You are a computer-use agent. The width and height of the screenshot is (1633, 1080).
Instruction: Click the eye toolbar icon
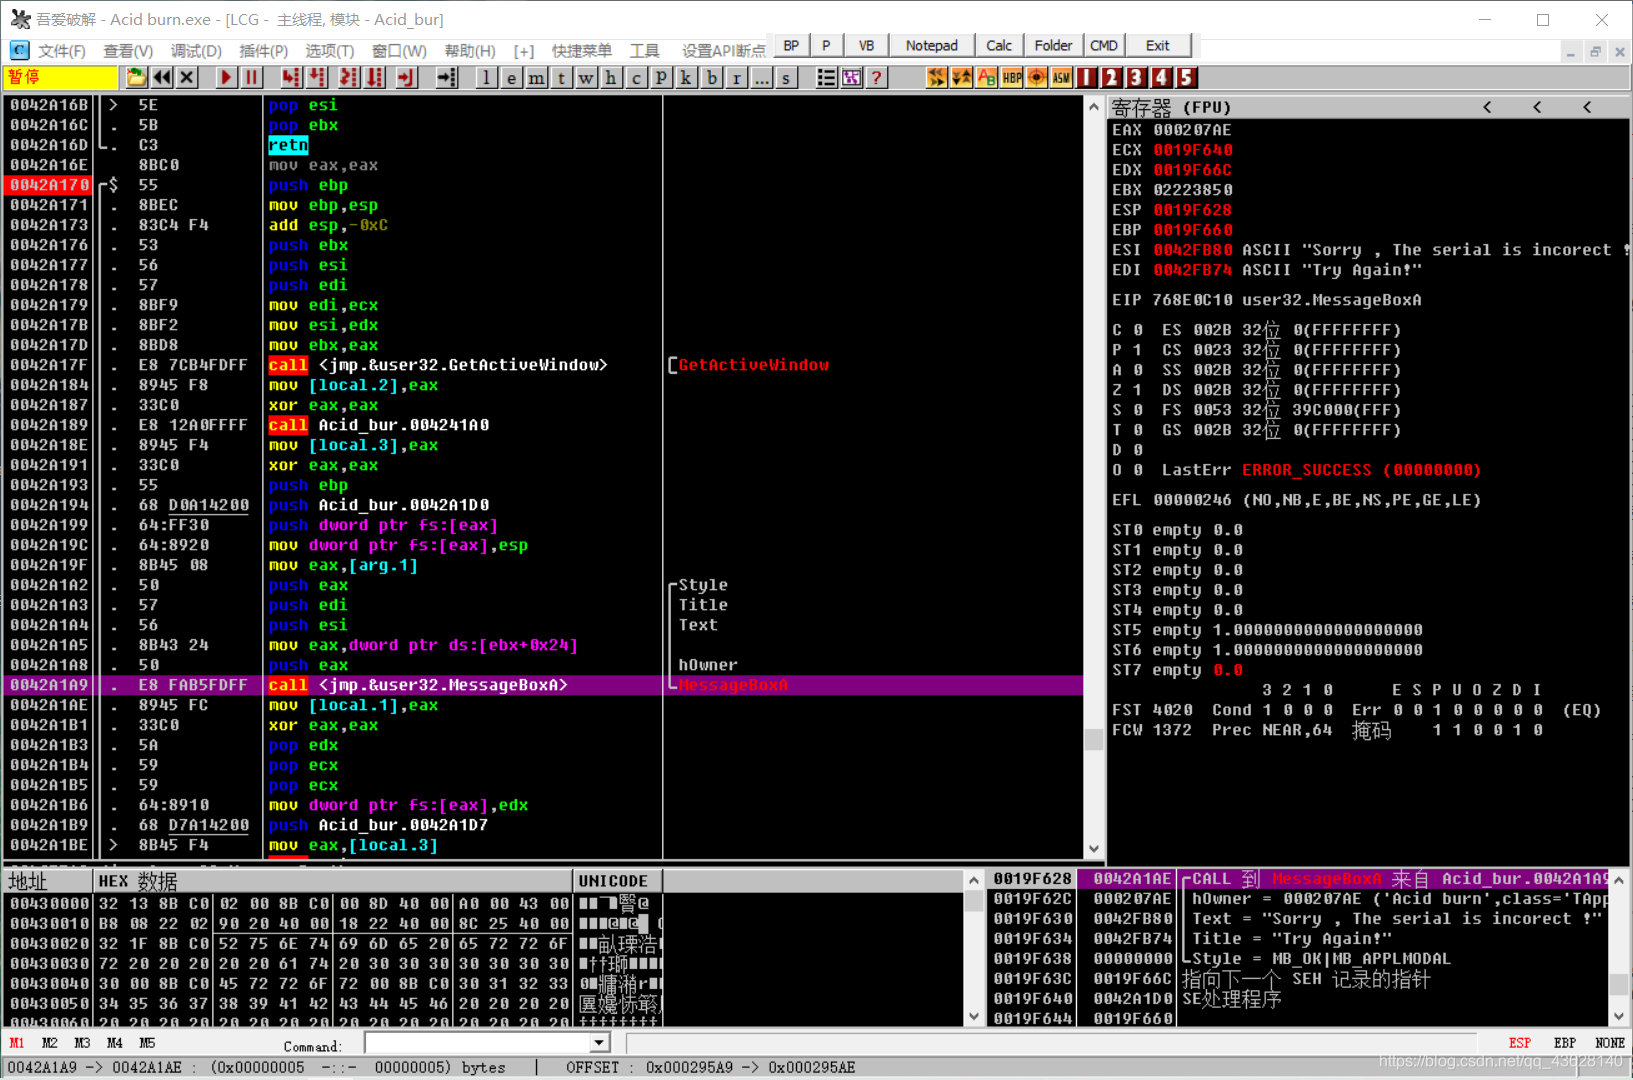(1037, 77)
